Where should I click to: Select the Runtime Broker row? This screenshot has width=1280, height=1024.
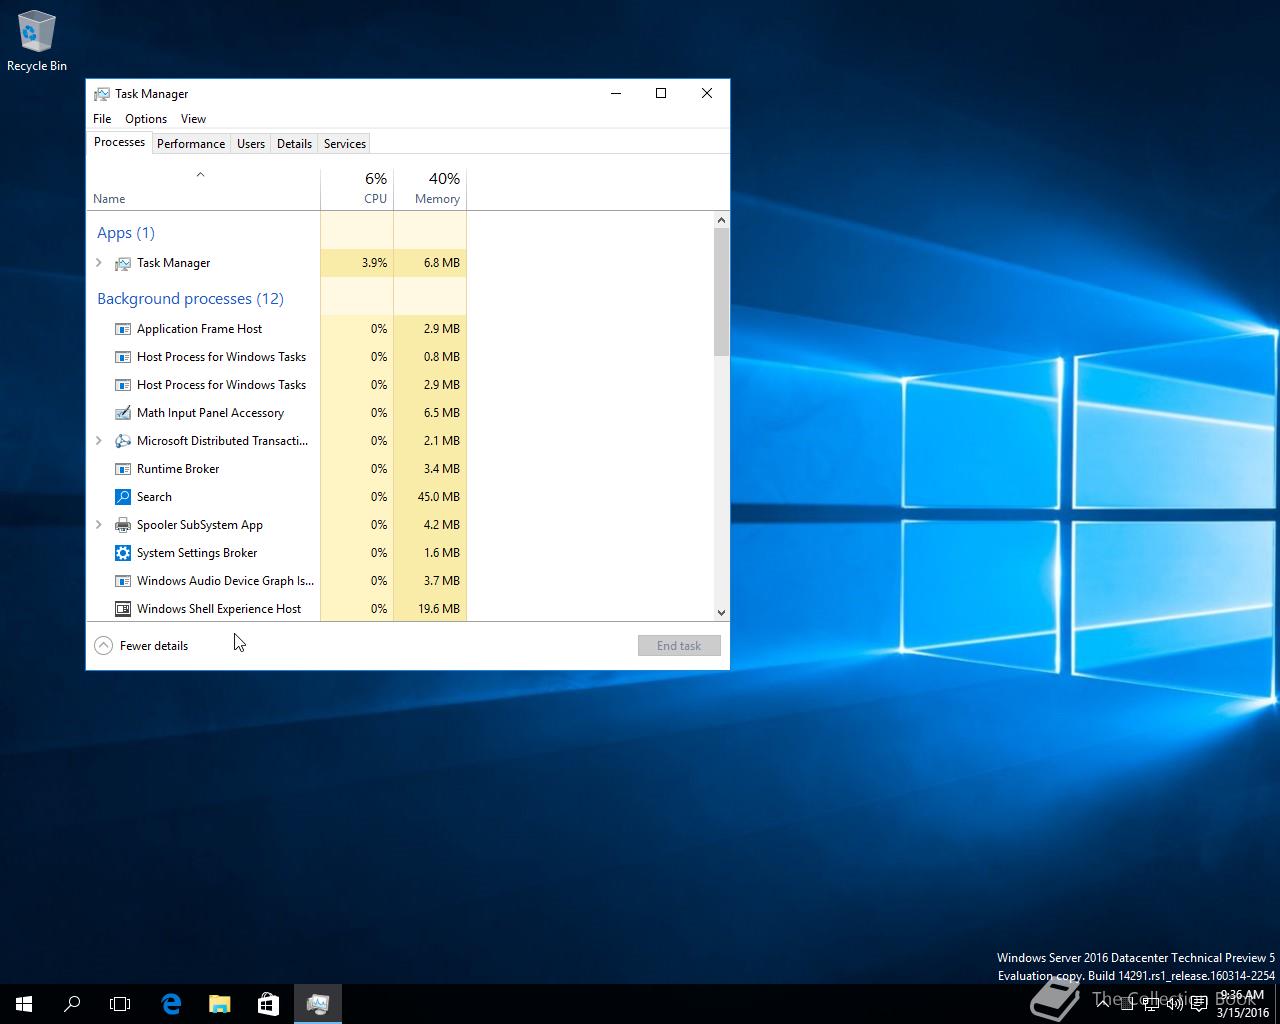[x=277, y=469]
